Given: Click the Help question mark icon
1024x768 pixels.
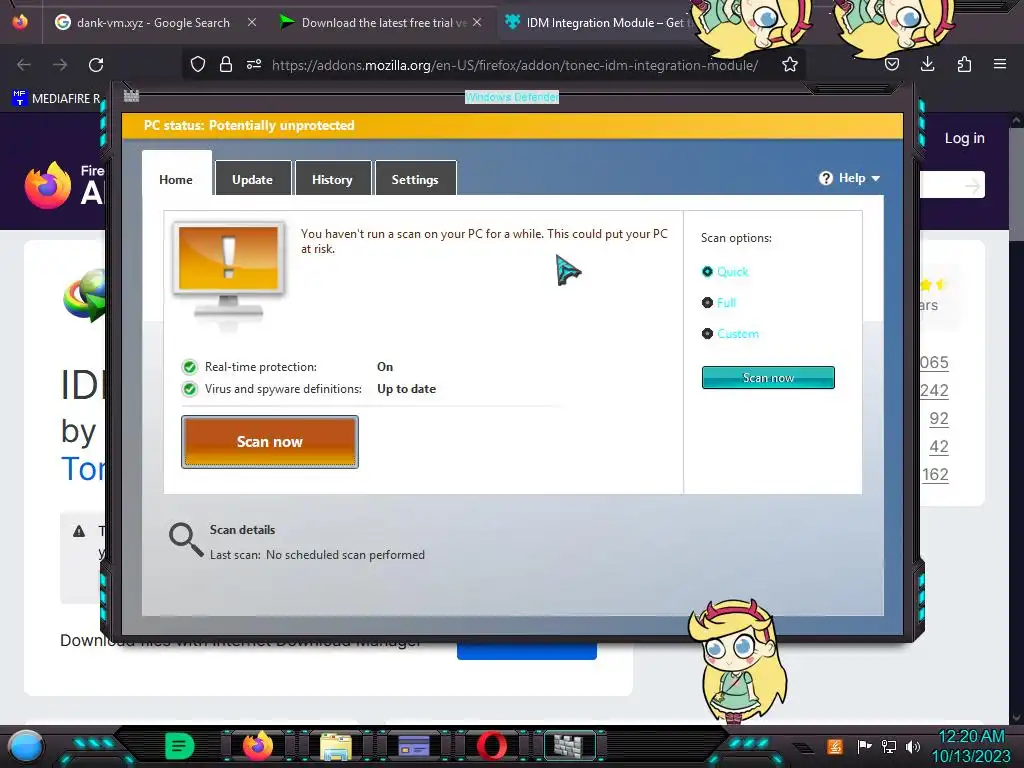Looking at the screenshot, I should click(825, 178).
